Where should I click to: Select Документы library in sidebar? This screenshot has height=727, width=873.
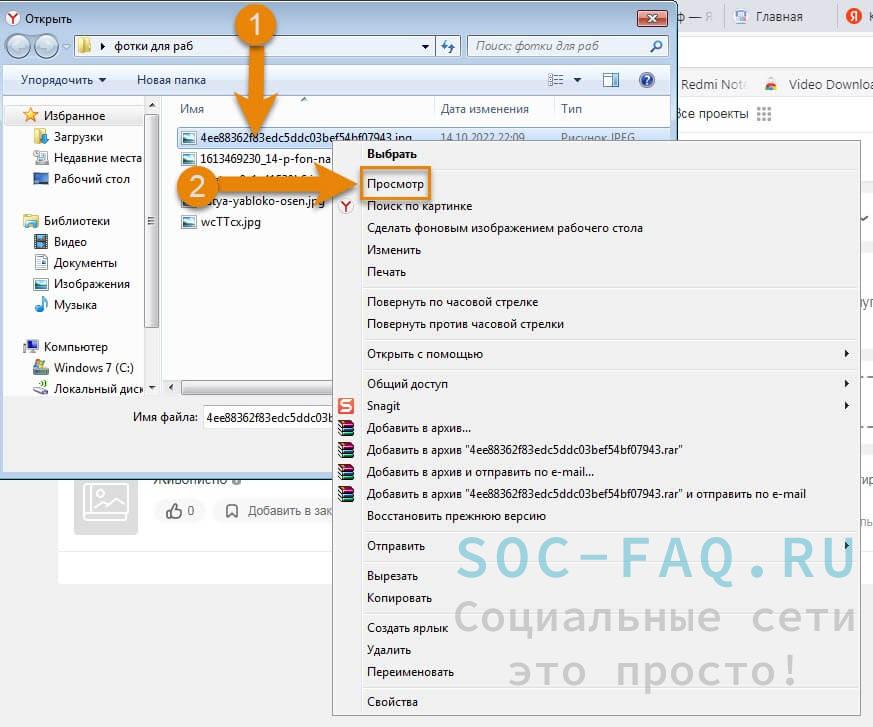coord(85,263)
